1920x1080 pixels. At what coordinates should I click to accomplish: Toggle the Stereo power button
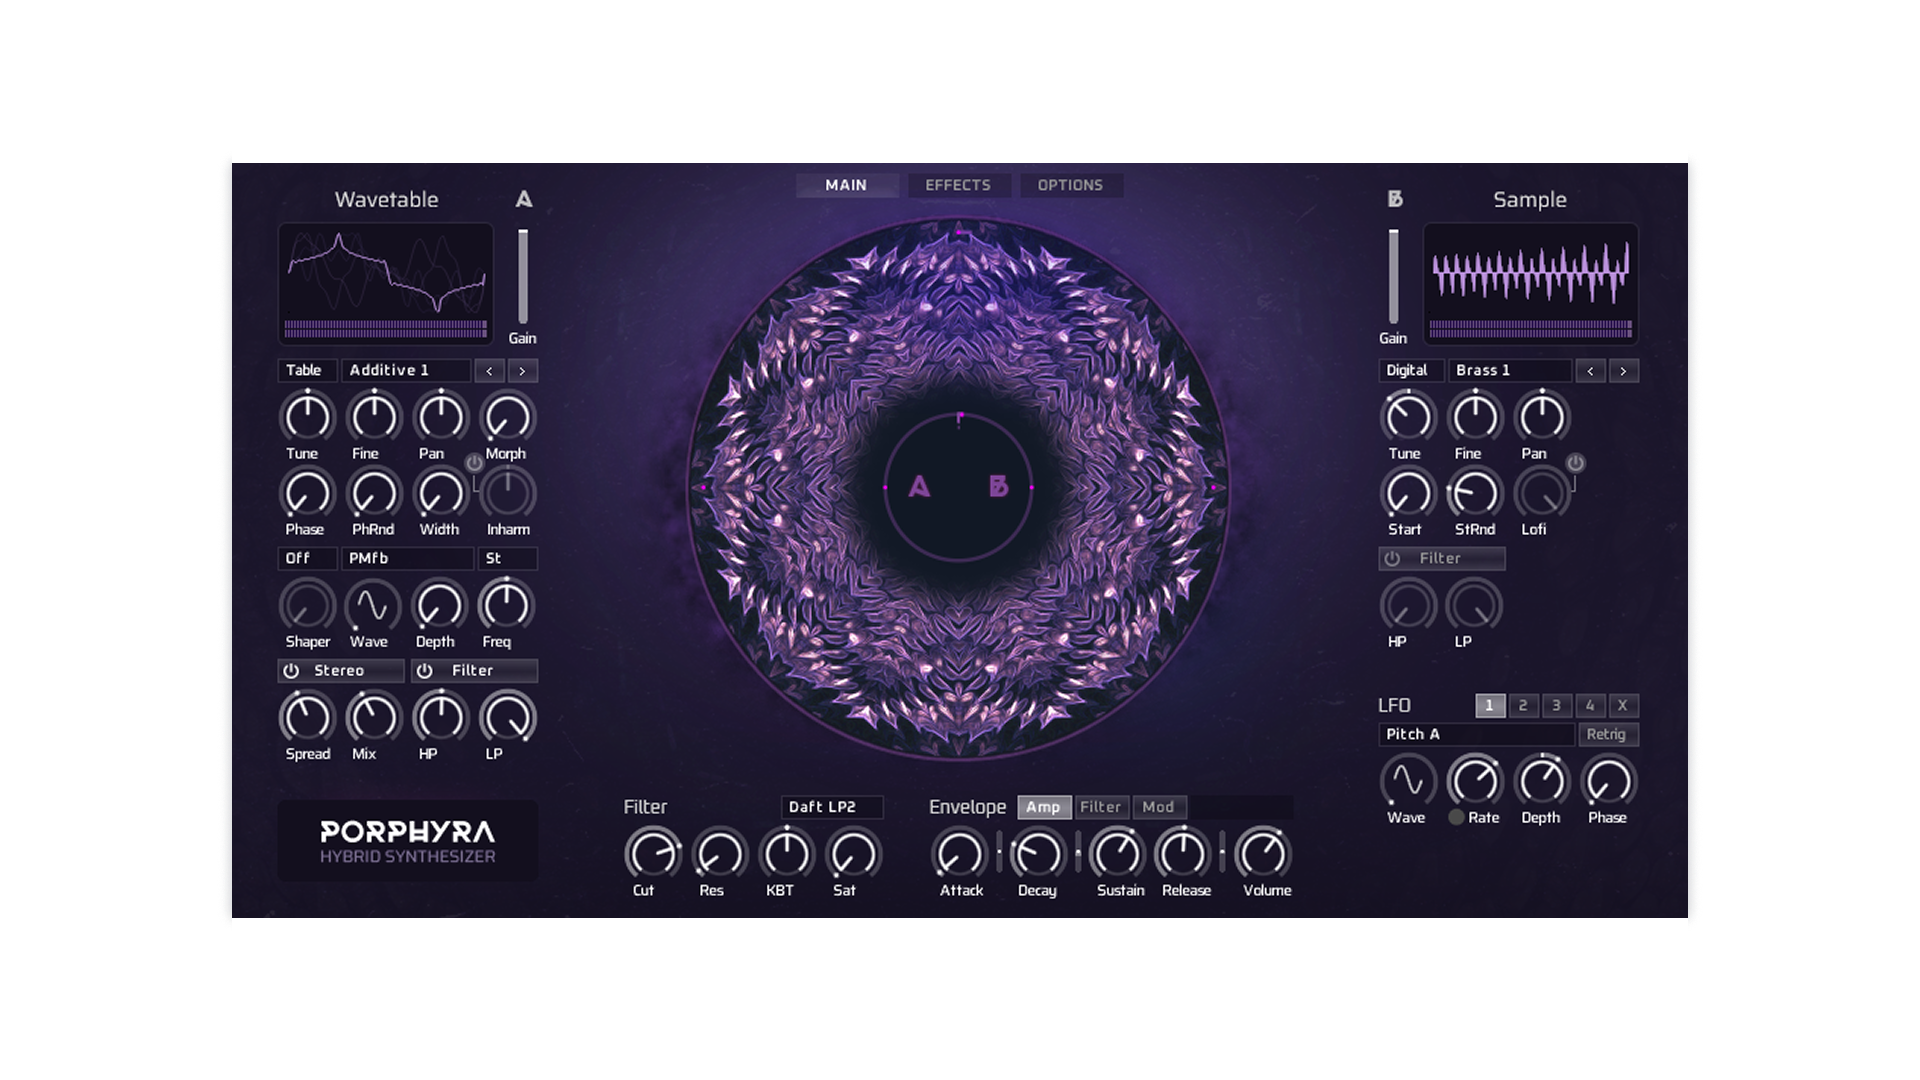(x=291, y=671)
